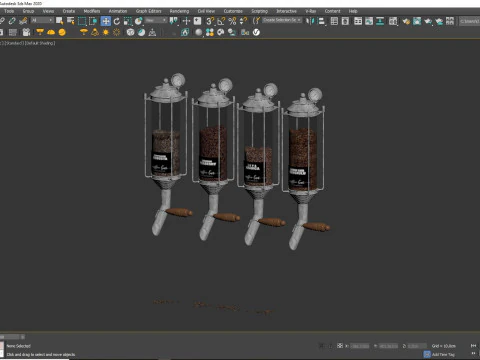The width and height of the screenshot is (480, 360).
Task: Open the Create Selection Set dropdown
Action: pyautogui.click(x=282, y=20)
